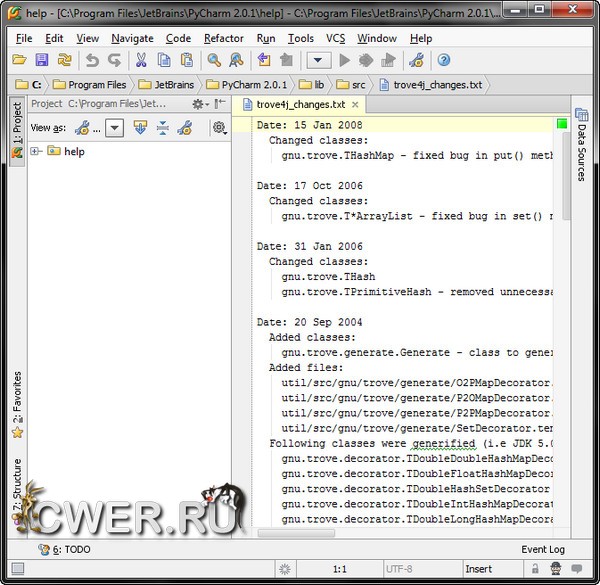Open the VCS menu
The width and height of the screenshot is (600, 585).
click(336, 38)
